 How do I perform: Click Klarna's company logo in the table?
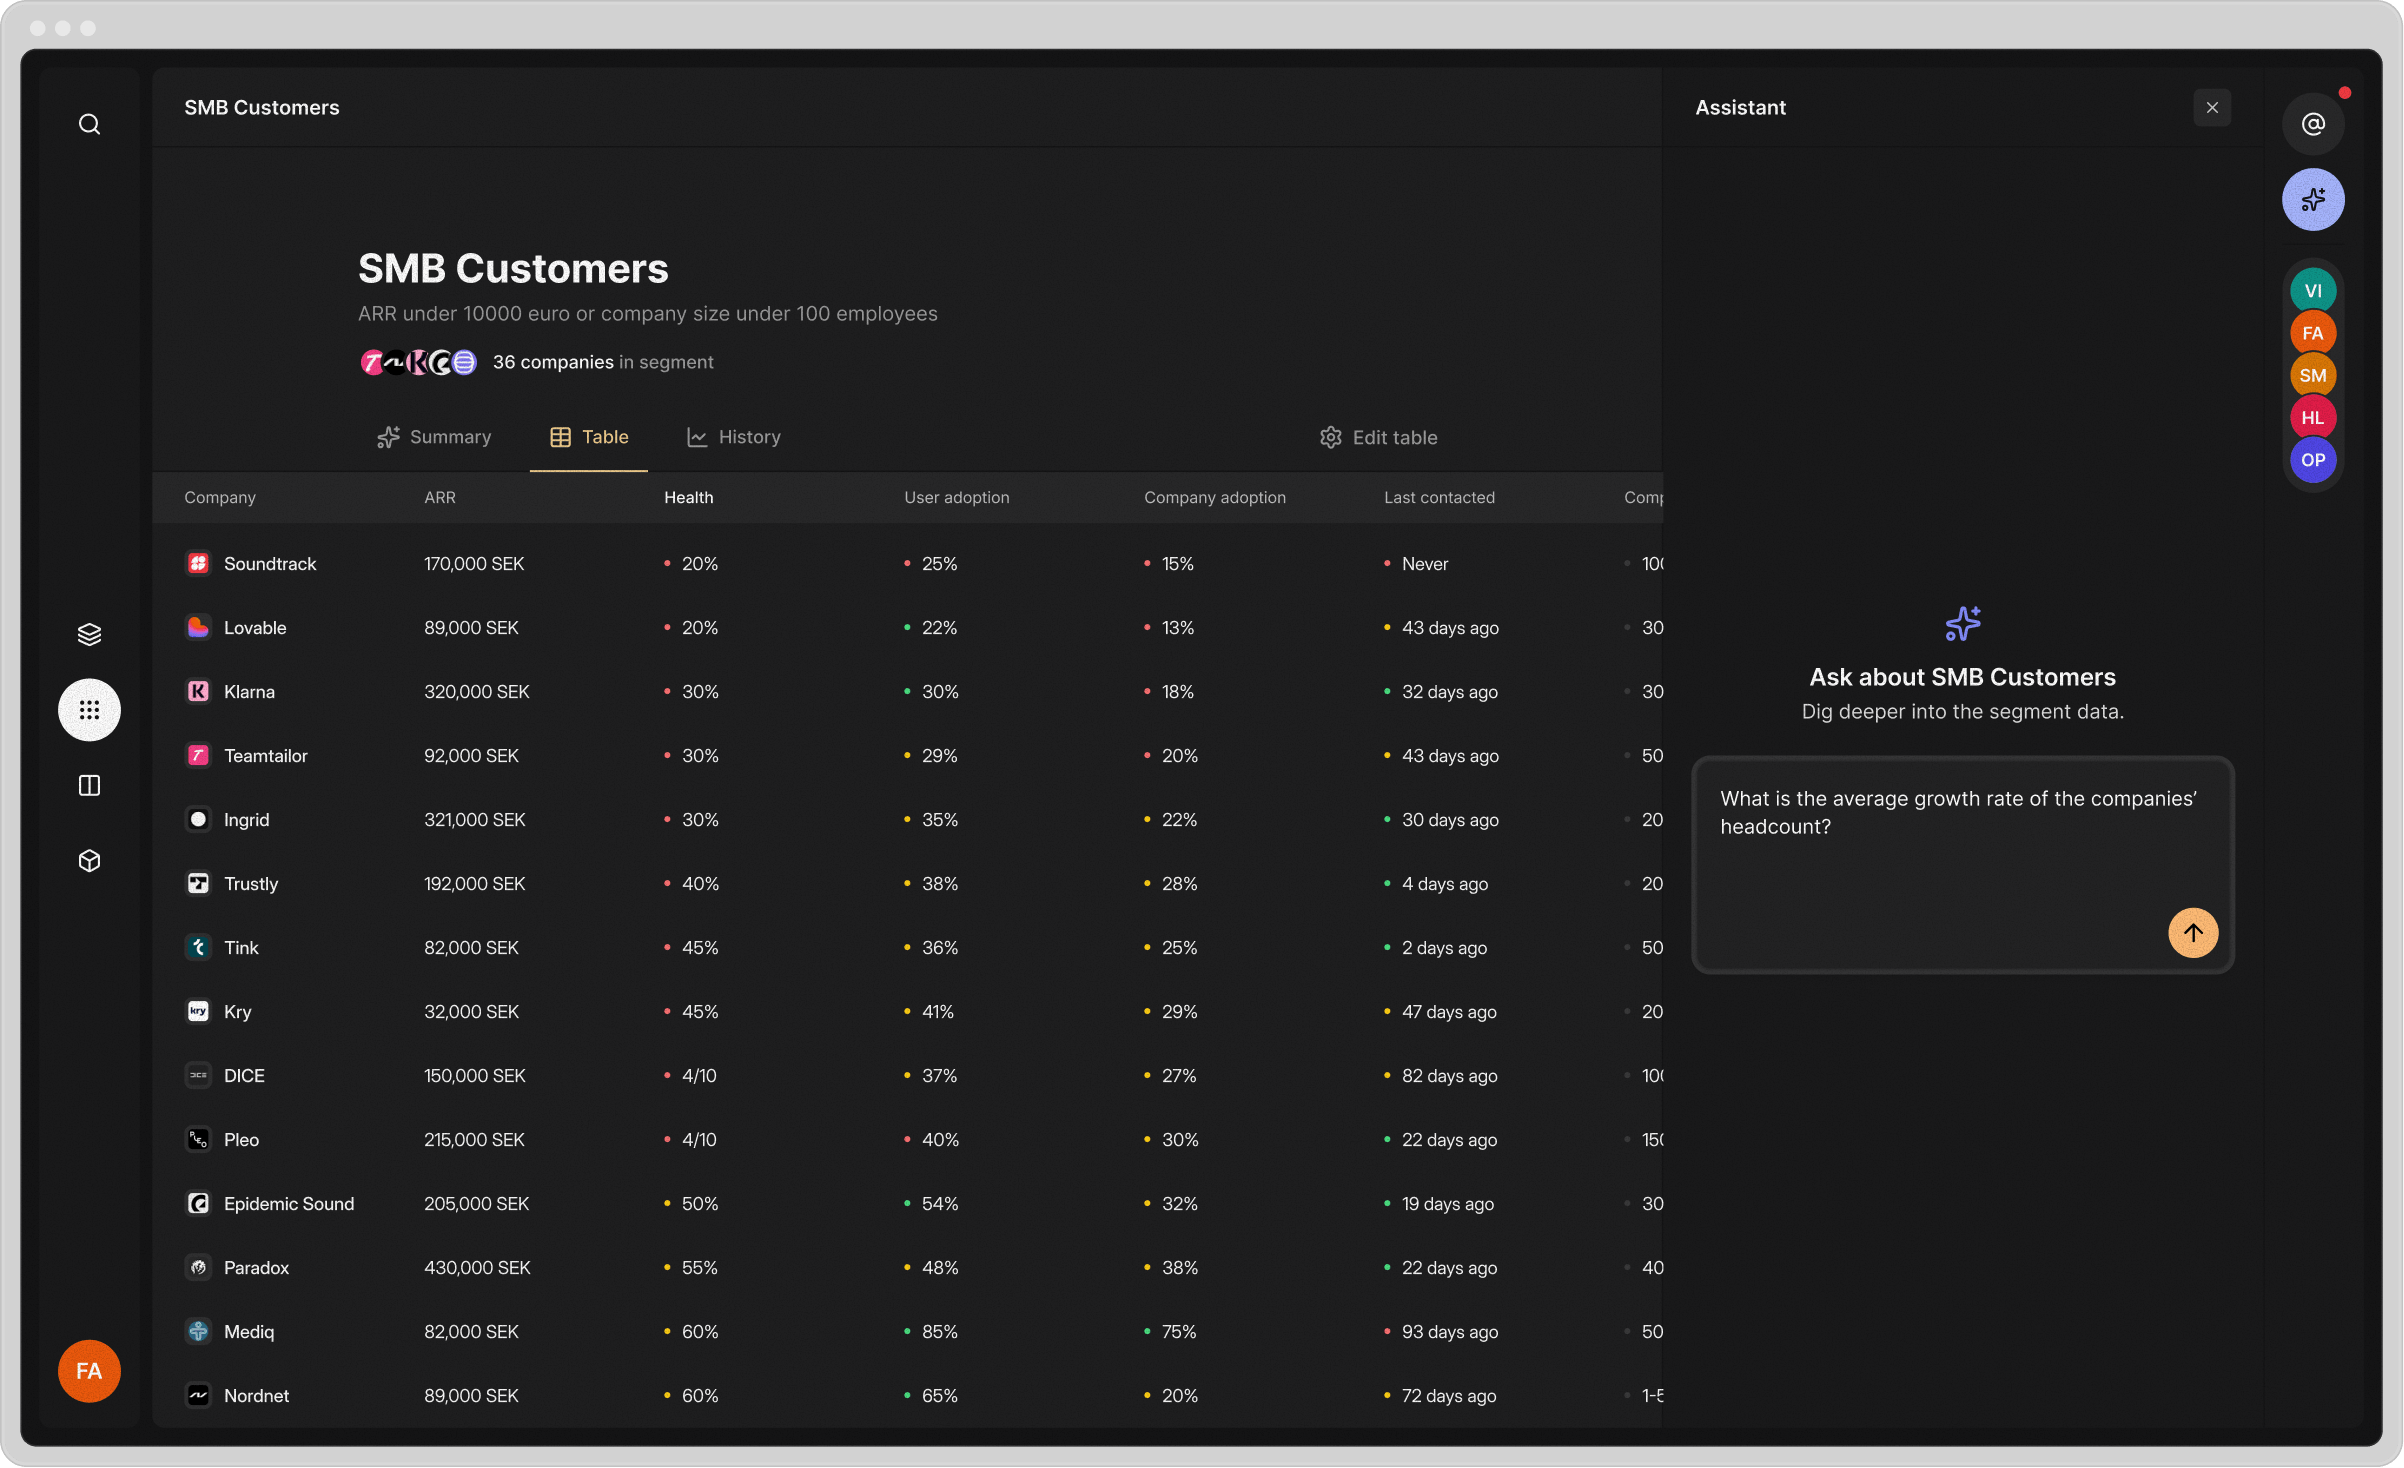coord(198,691)
